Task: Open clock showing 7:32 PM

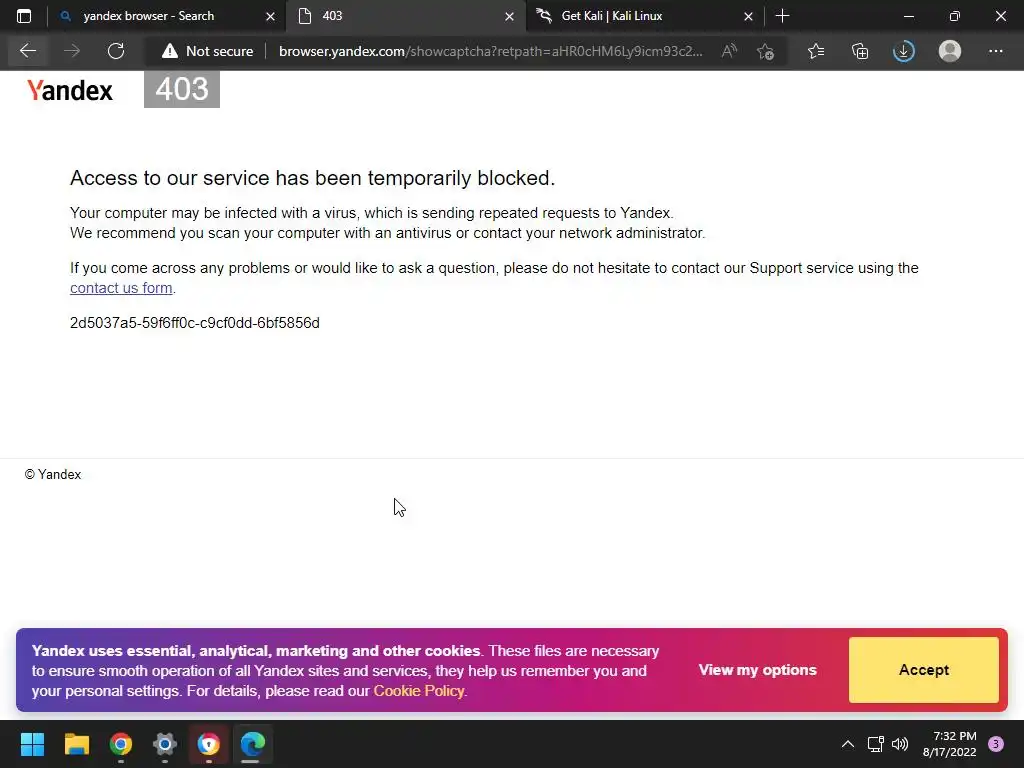Action: point(950,744)
